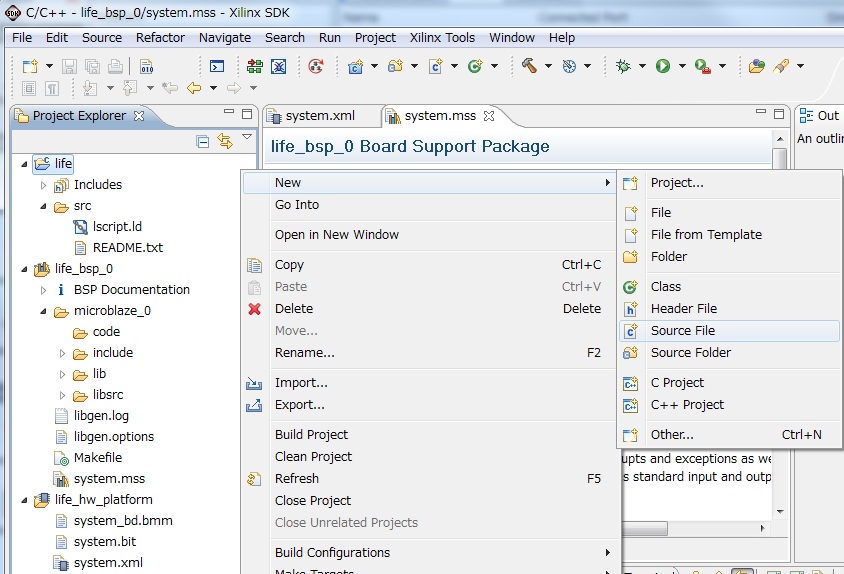Expand the BSP Documentation node
Screen dimensions: 844x574
click(x=44, y=290)
